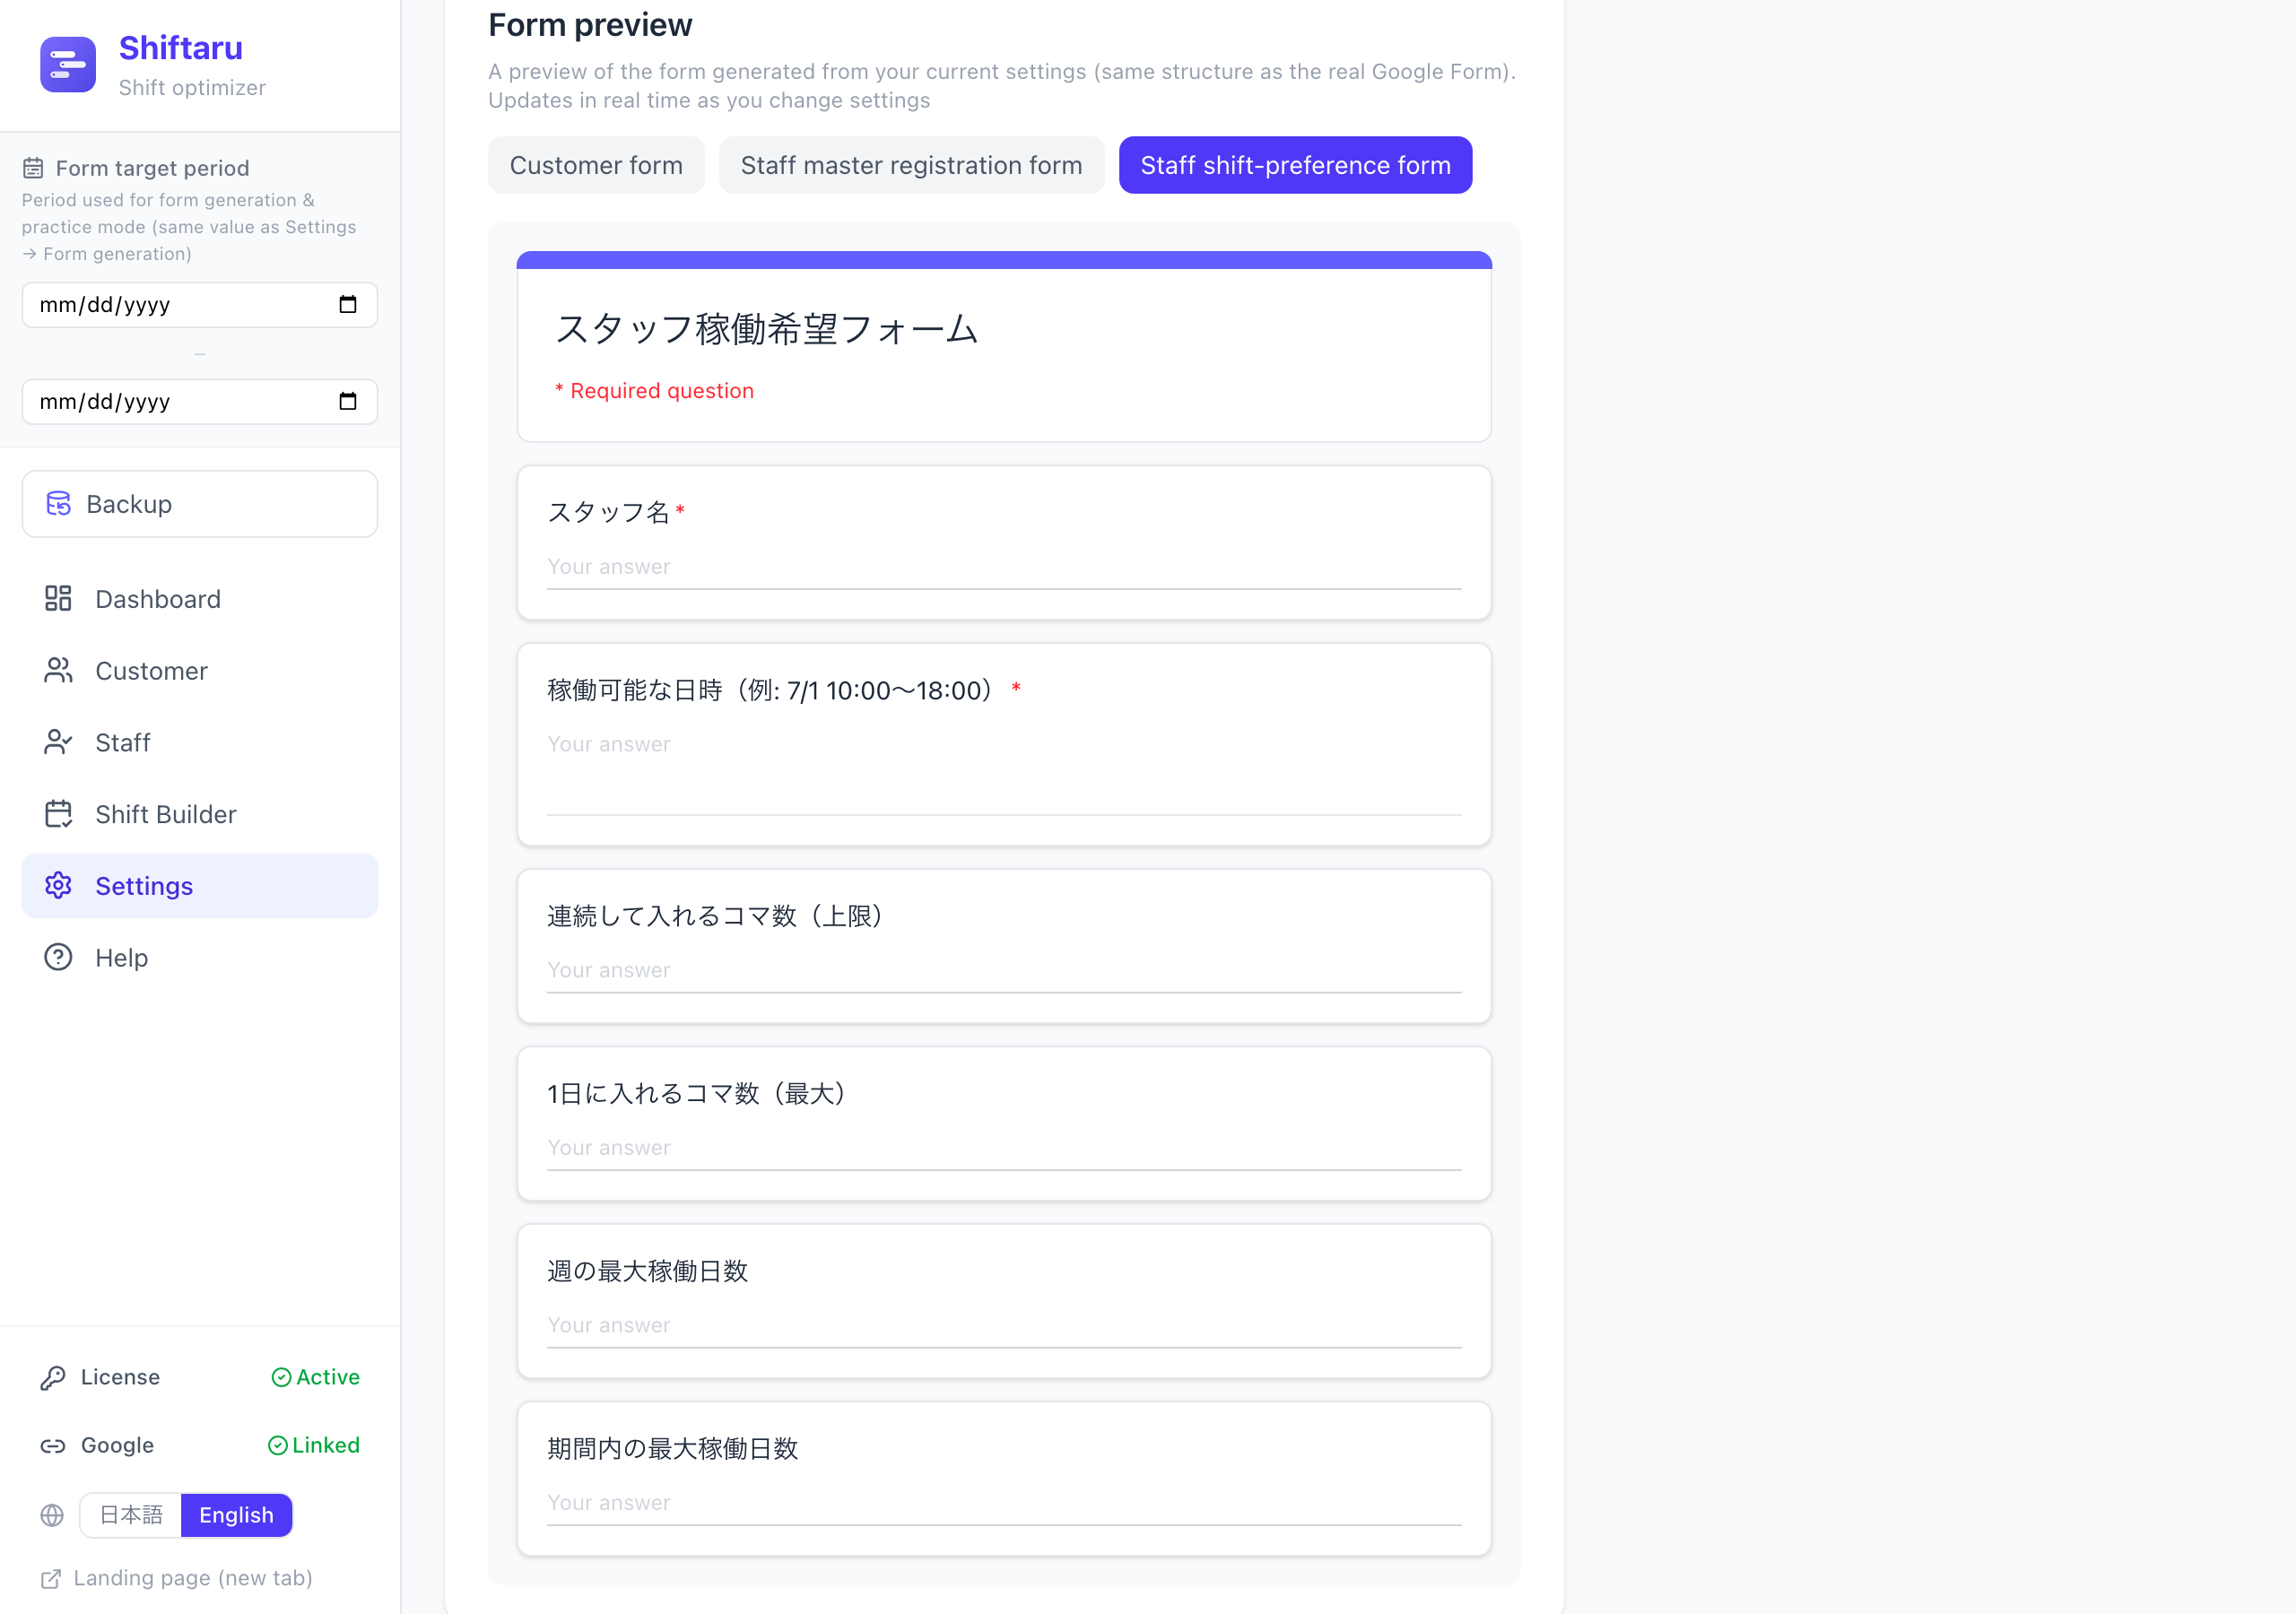
Task: Go to Dashboard in the sidebar
Action: click(200, 599)
